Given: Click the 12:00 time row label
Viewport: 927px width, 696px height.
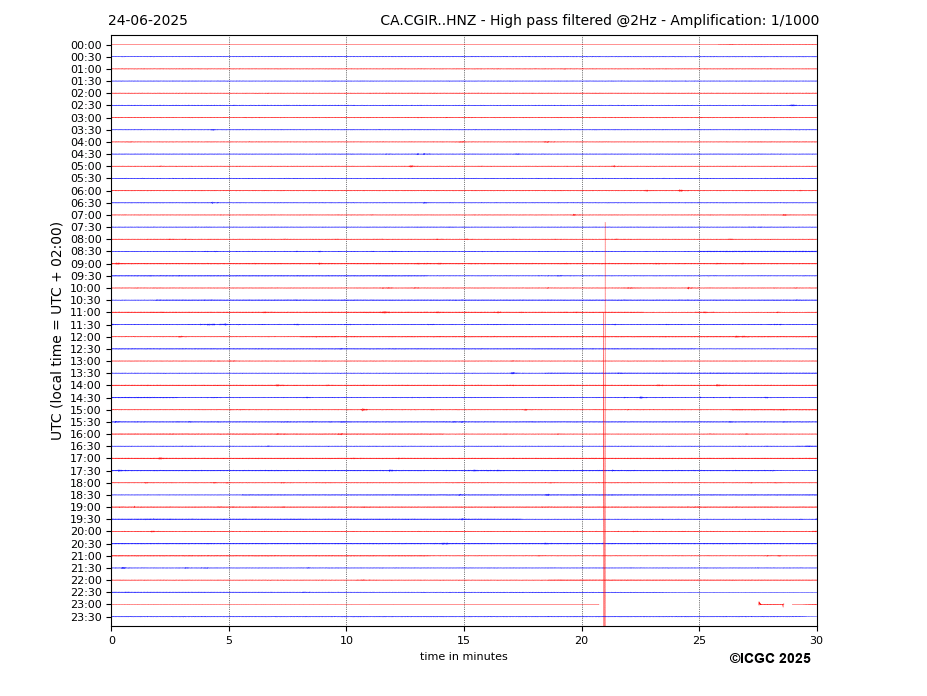Looking at the screenshot, I should click(x=86, y=337).
